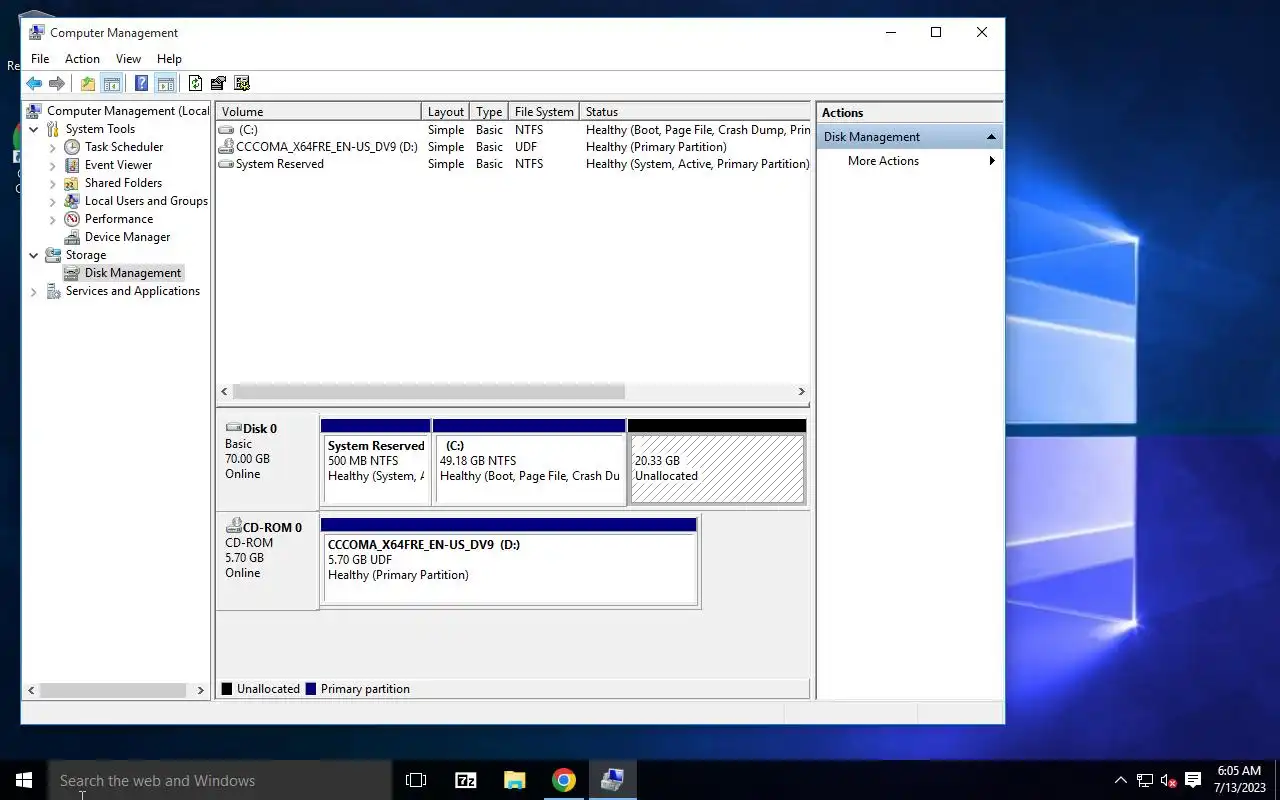
Task: Toggle Show/Hide Console Tree toolbar icon
Action: tap(112, 84)
